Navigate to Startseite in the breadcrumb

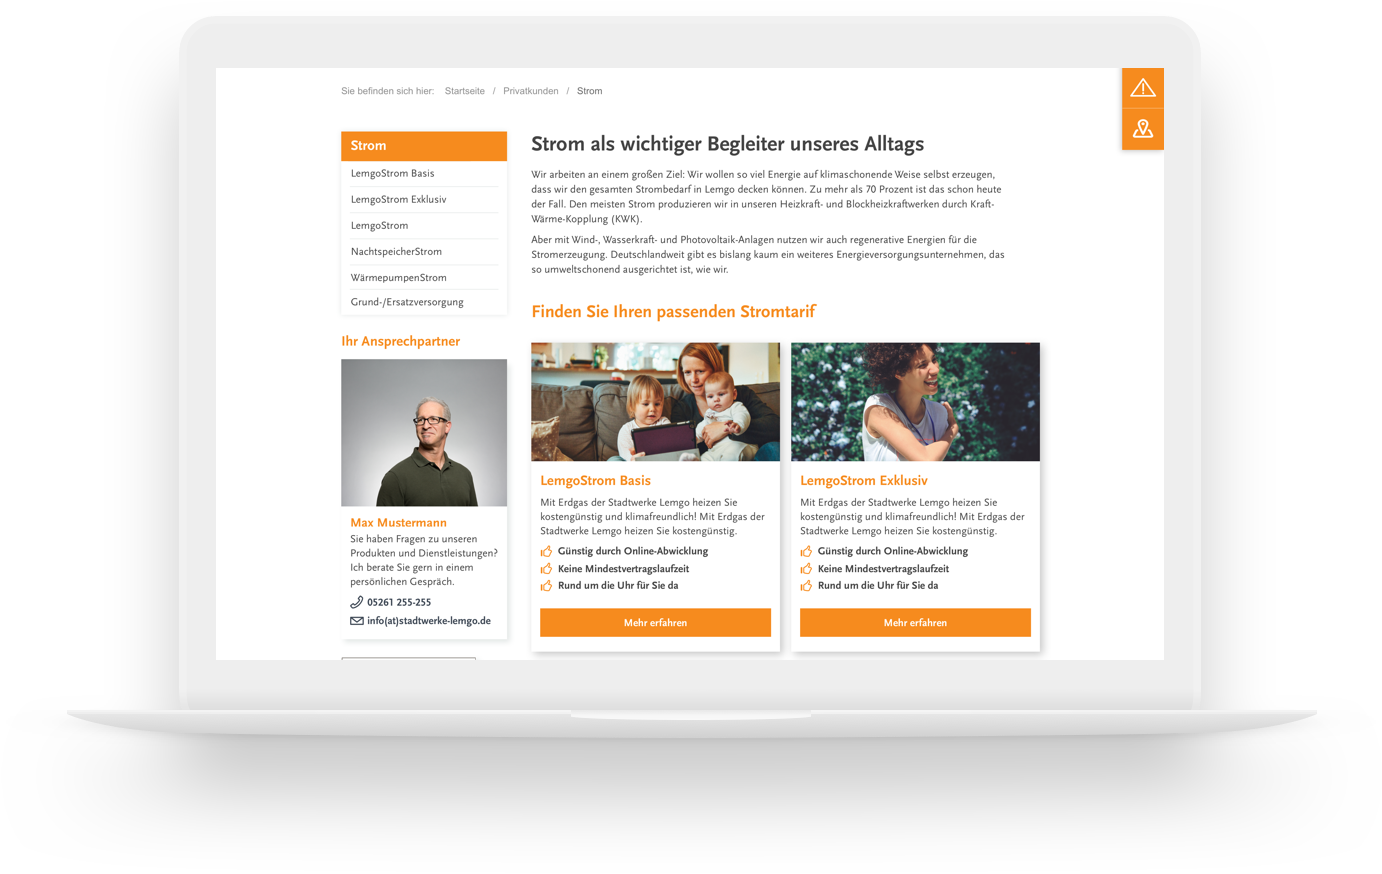(465, 91)
